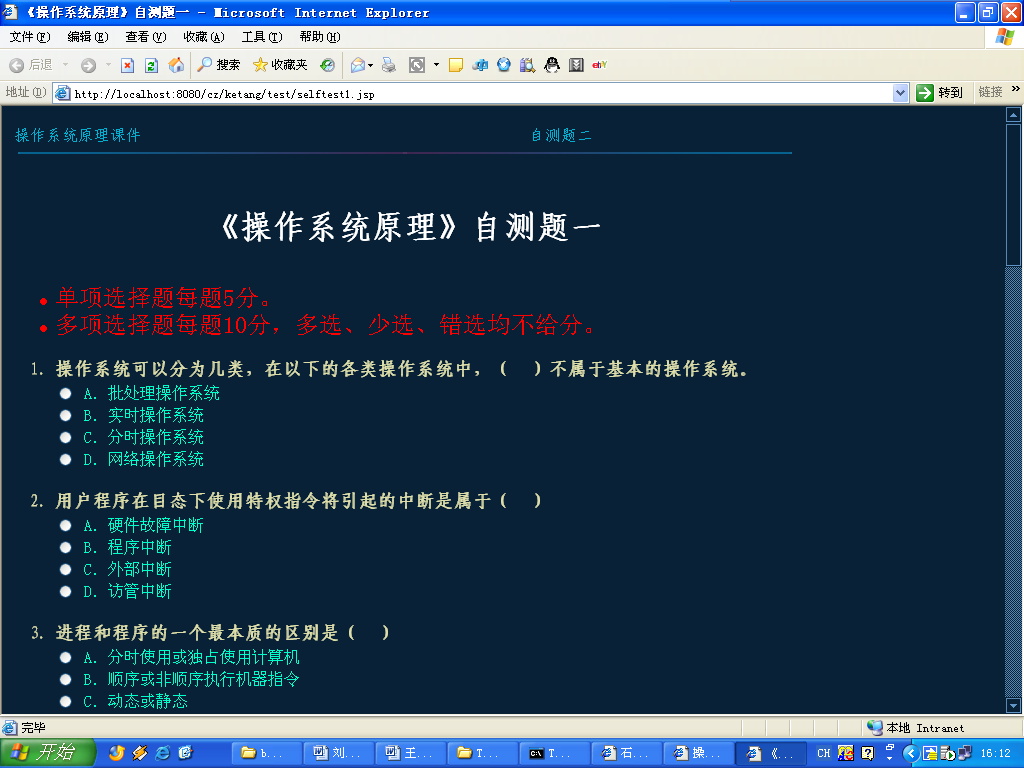Screen dimensions: 1024x768
Task: Follow the 操作系统原理课件 link
Action: pos(78,135)
